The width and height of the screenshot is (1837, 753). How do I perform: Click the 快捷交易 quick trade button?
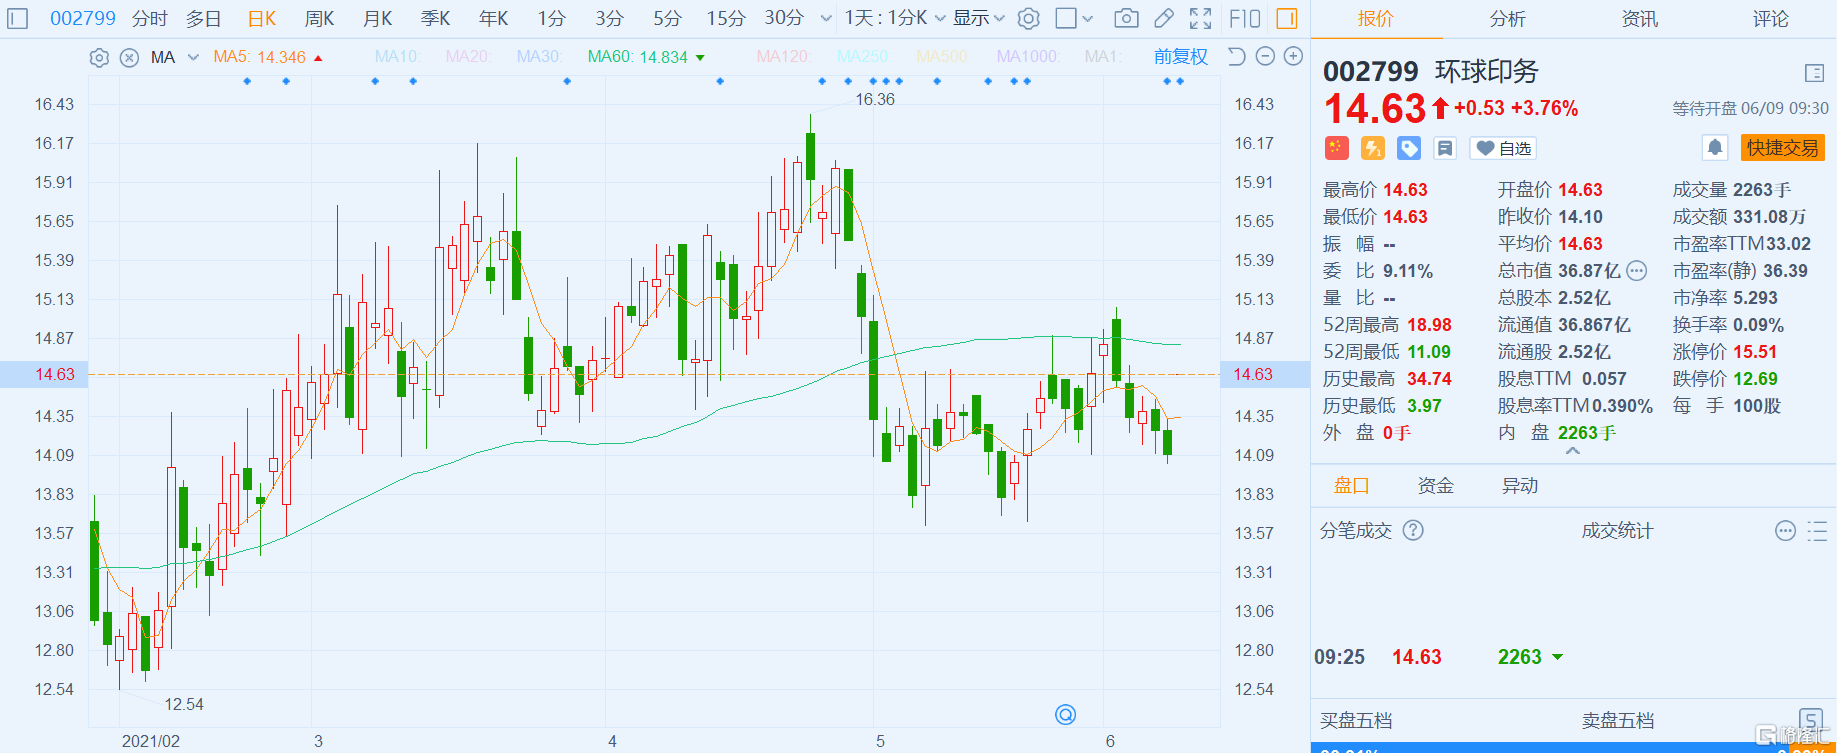1783,148
